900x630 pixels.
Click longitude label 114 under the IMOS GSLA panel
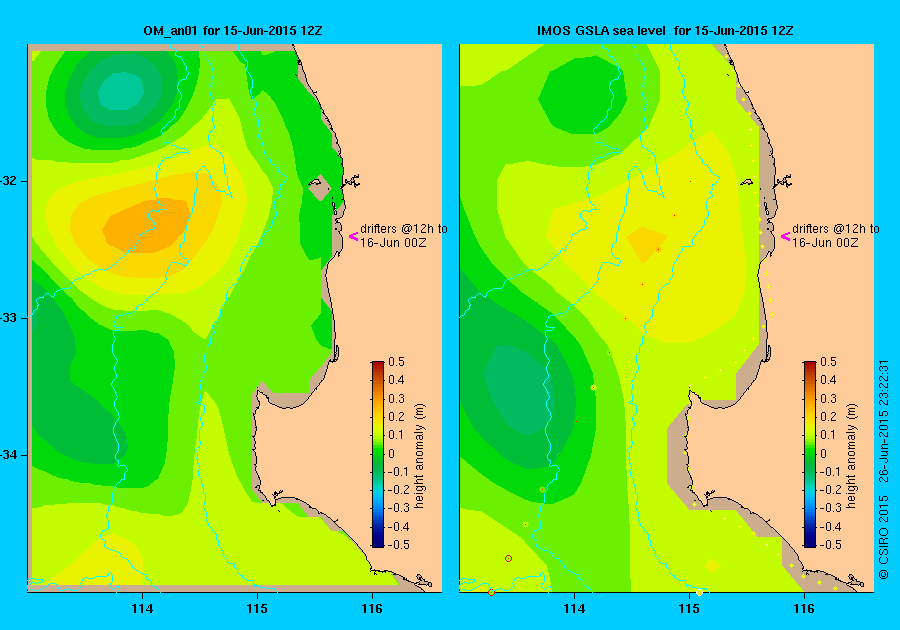coord(575,609)
